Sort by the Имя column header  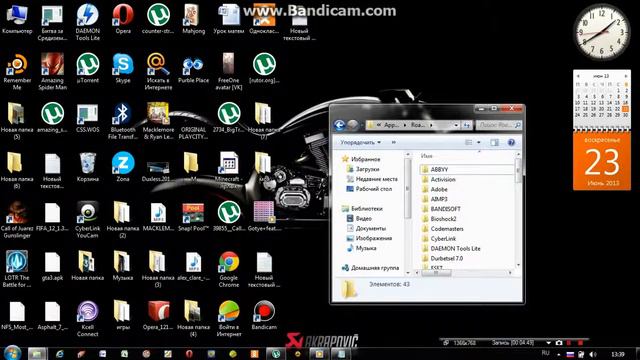click(427, 156)
